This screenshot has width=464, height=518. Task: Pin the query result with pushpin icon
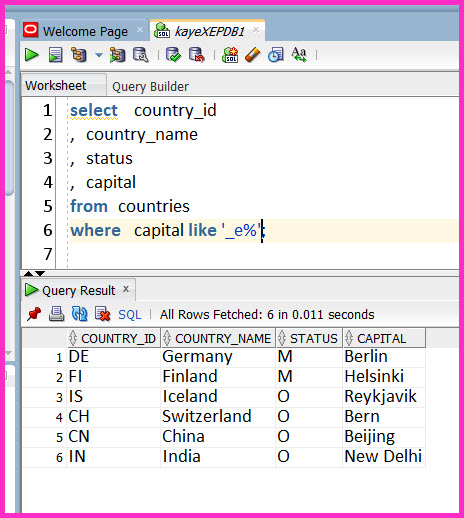[34, 314]
